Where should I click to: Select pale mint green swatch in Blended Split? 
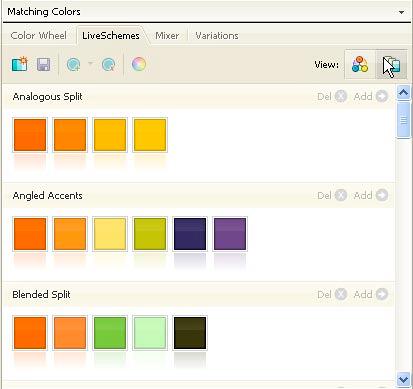pos(150,333)
